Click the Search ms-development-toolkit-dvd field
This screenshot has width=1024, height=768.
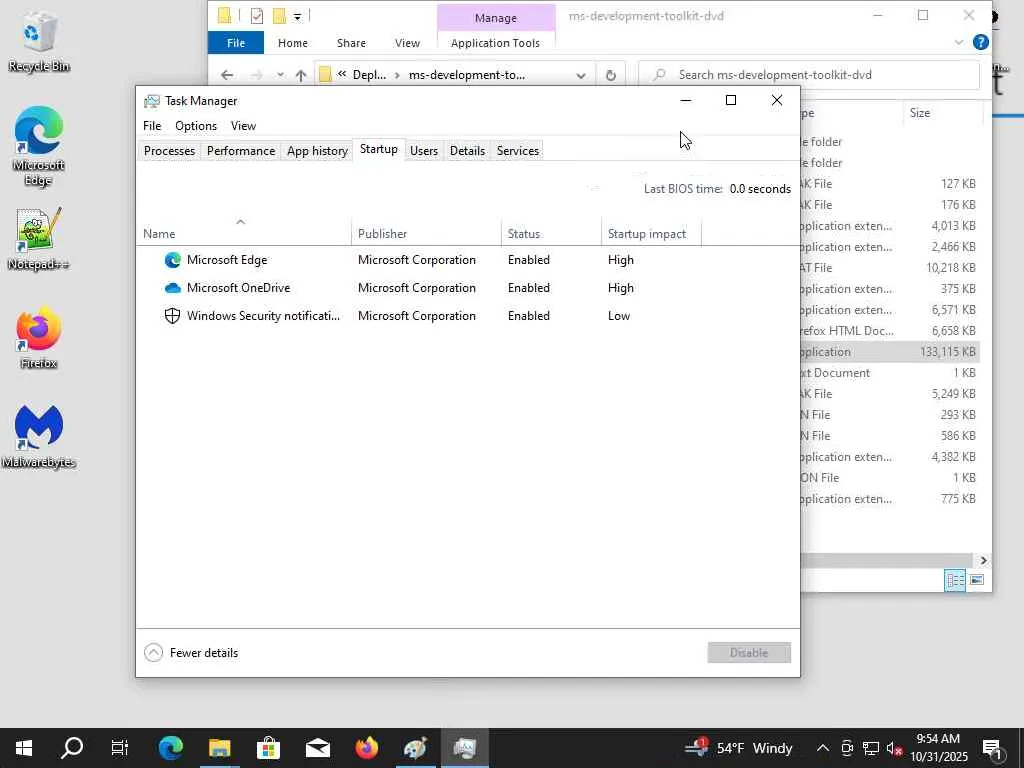pos(808,75)
